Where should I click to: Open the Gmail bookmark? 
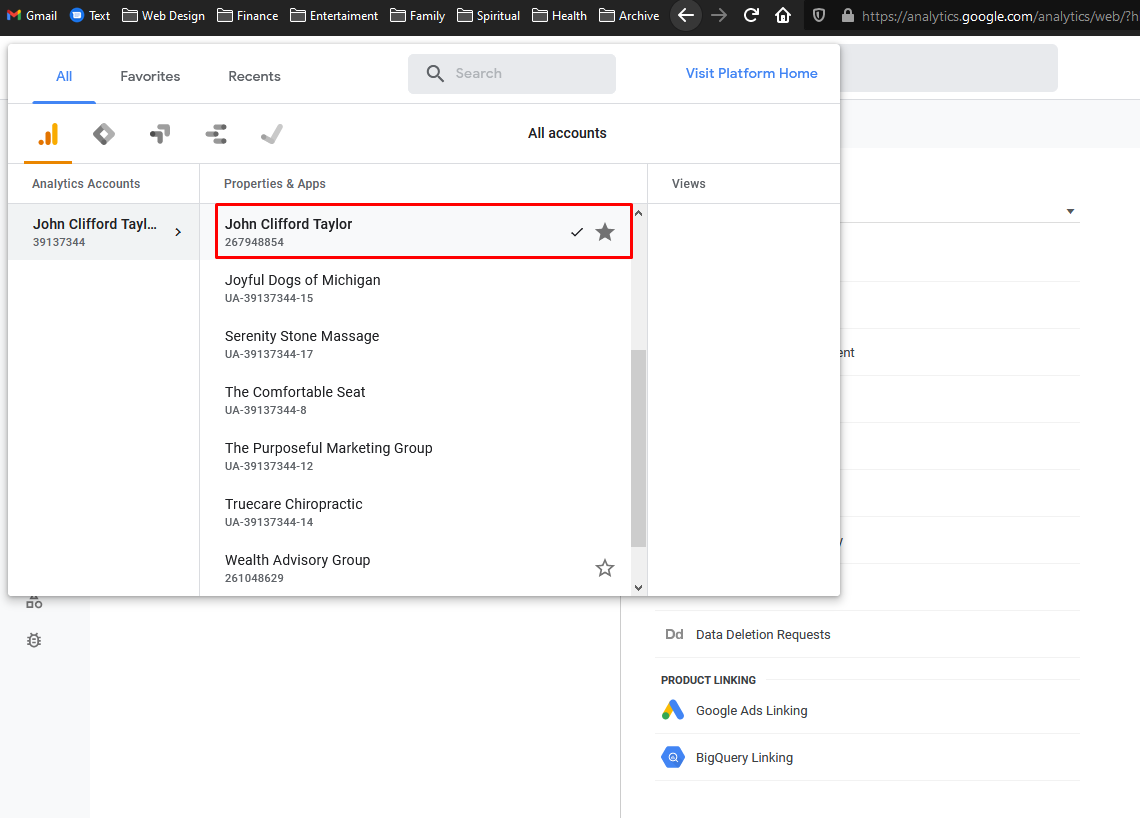point(32,15)
